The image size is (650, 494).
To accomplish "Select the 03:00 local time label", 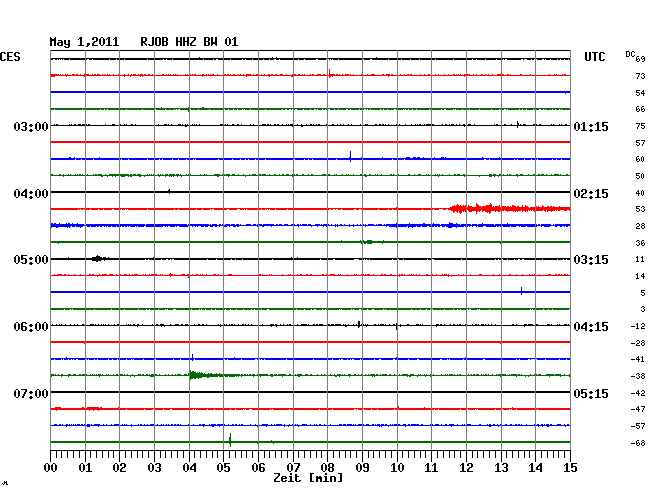I will [x=31, y=126].
